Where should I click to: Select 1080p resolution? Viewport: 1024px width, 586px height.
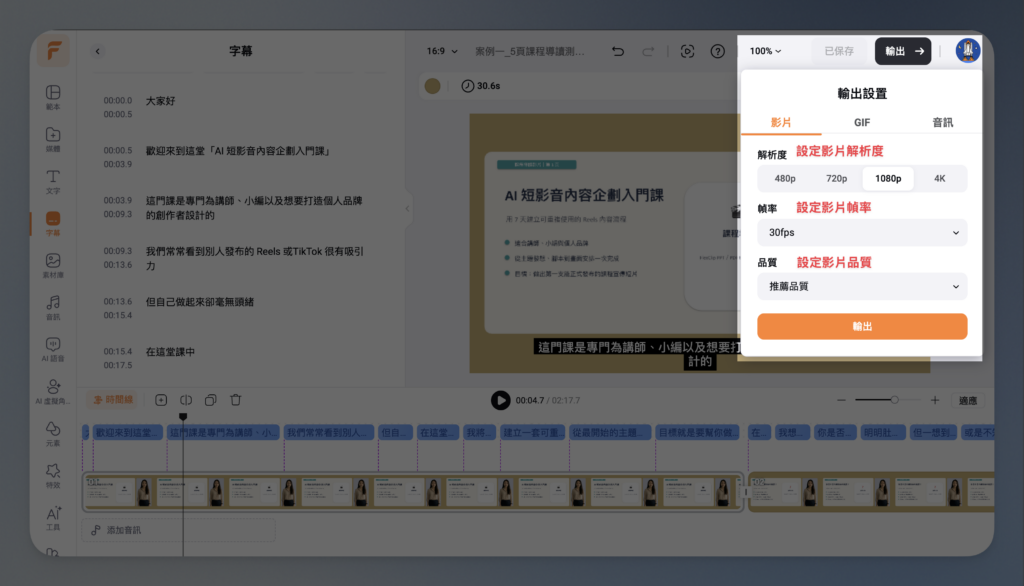[888, 178]
